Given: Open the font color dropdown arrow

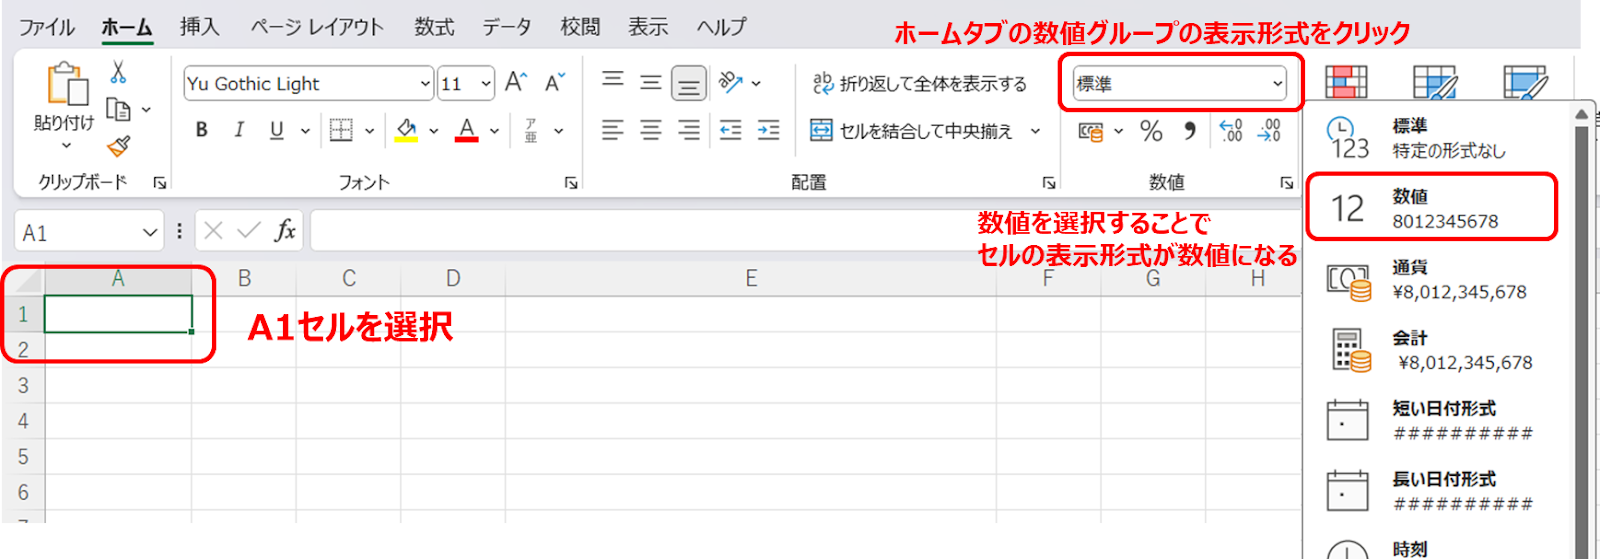Looking at the screenshot, I should (494, 131).
